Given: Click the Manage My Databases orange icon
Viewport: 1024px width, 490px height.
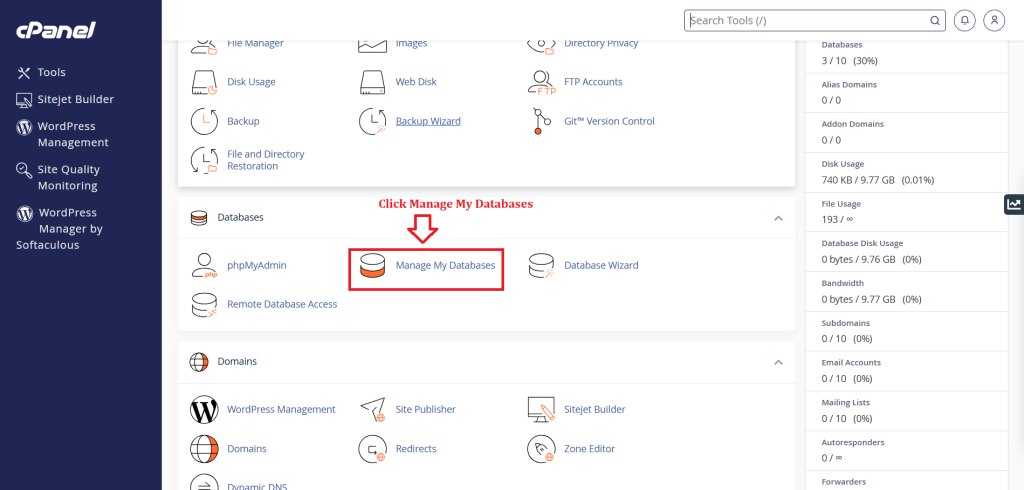Looking at the screenshot, I should click(x=373, y=266).
